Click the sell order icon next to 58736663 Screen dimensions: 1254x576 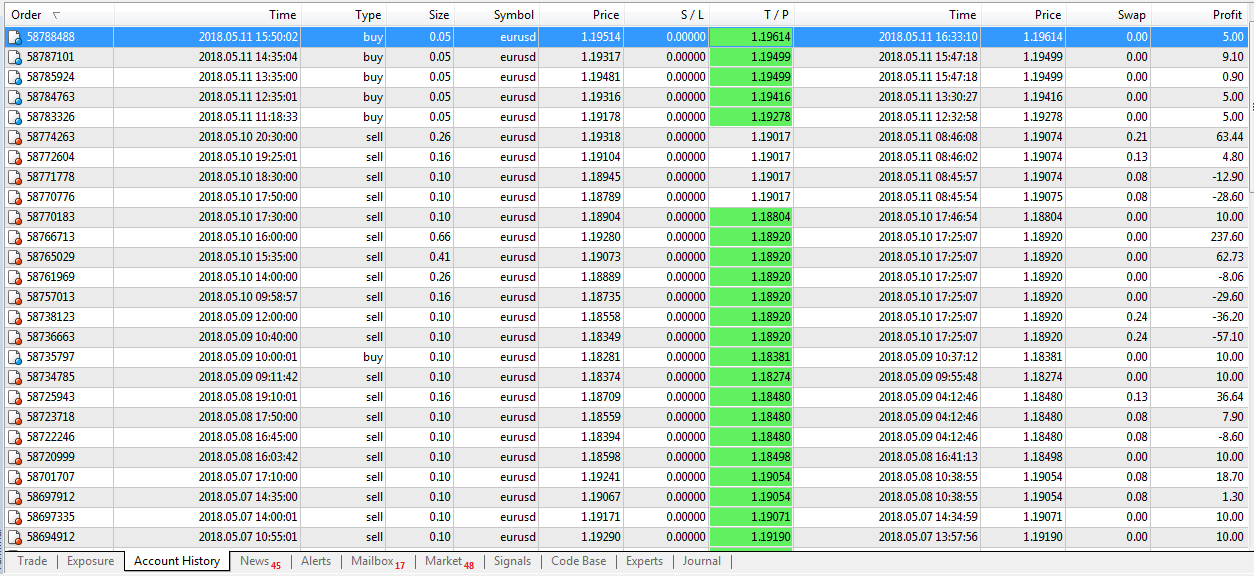pos(15,337)
